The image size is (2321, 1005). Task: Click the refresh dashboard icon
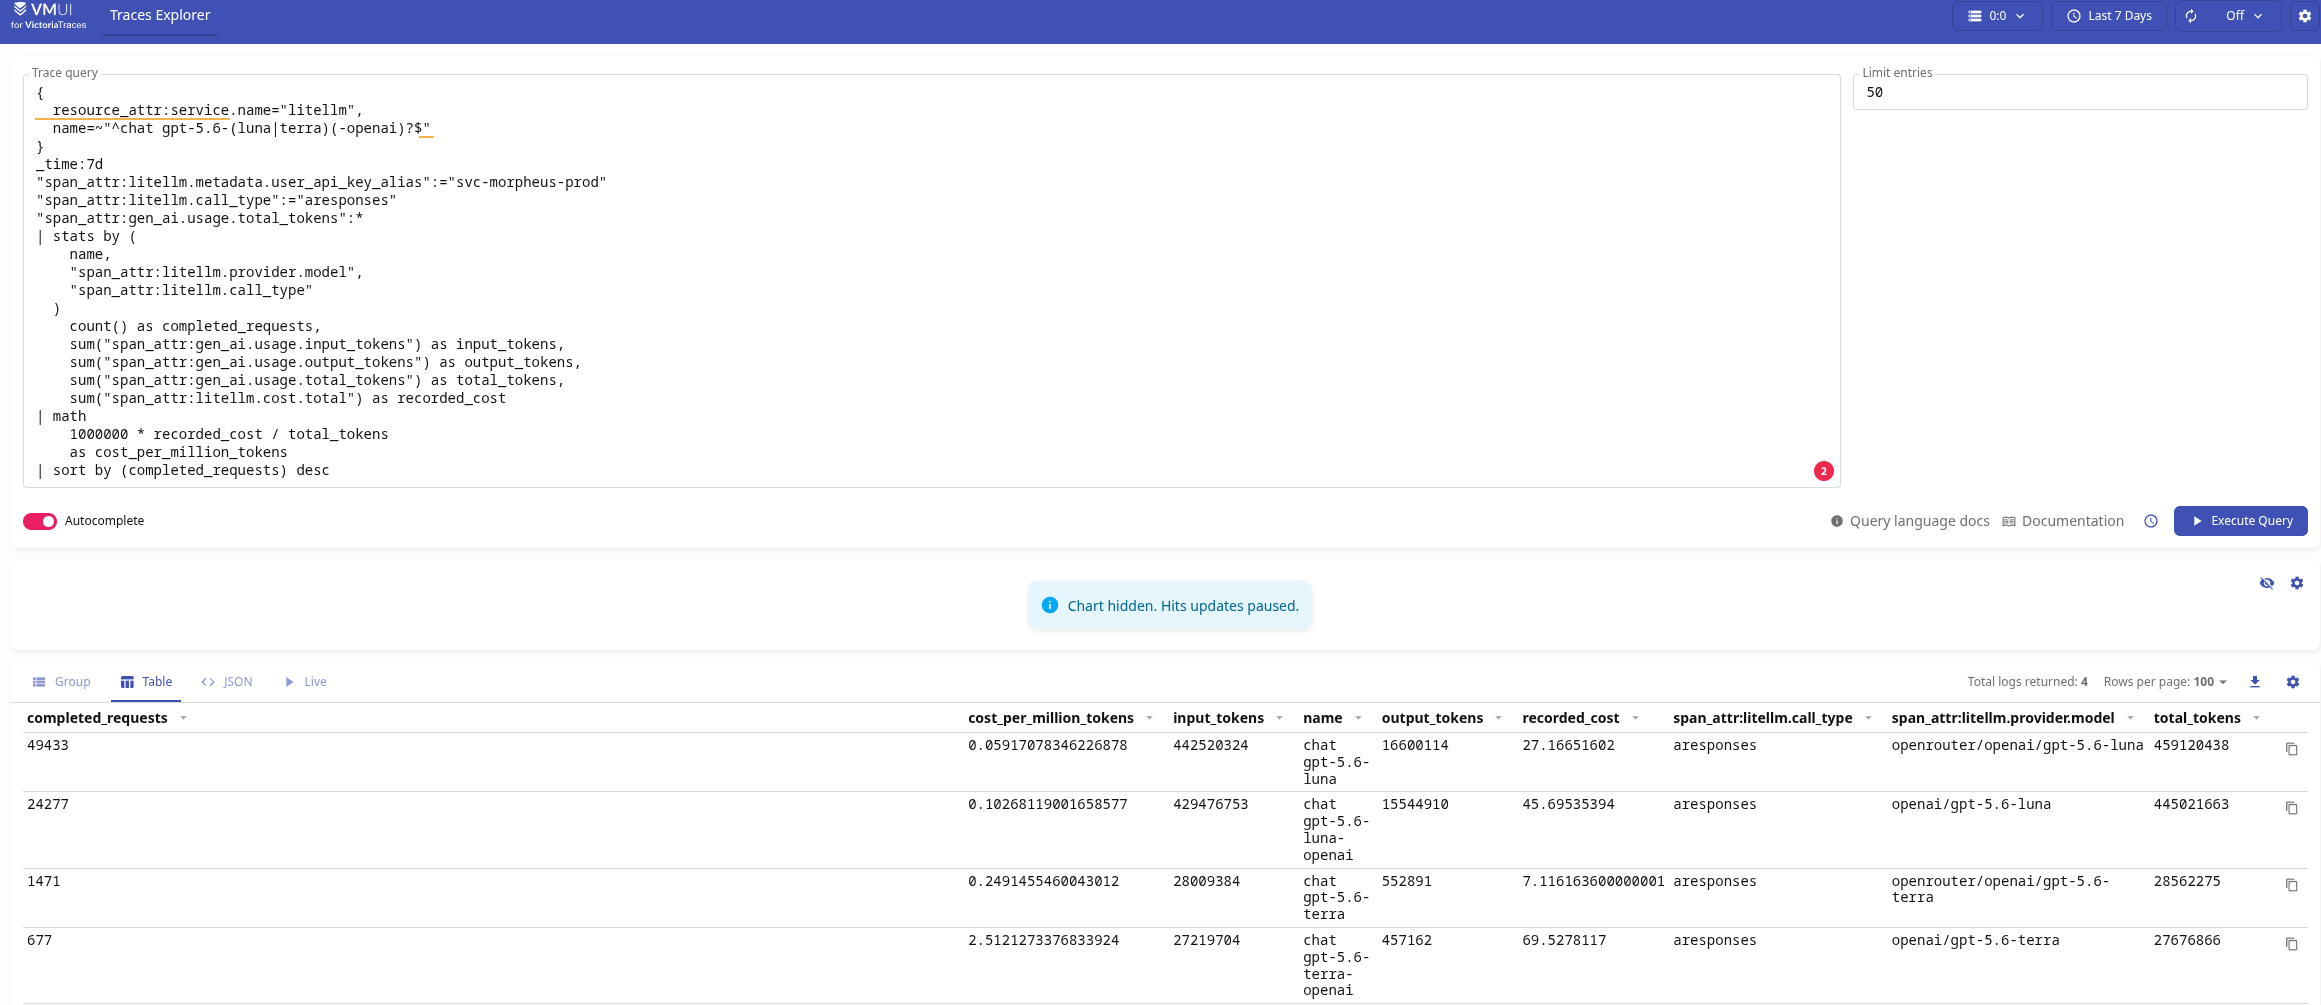click(x=2191, y=16)
